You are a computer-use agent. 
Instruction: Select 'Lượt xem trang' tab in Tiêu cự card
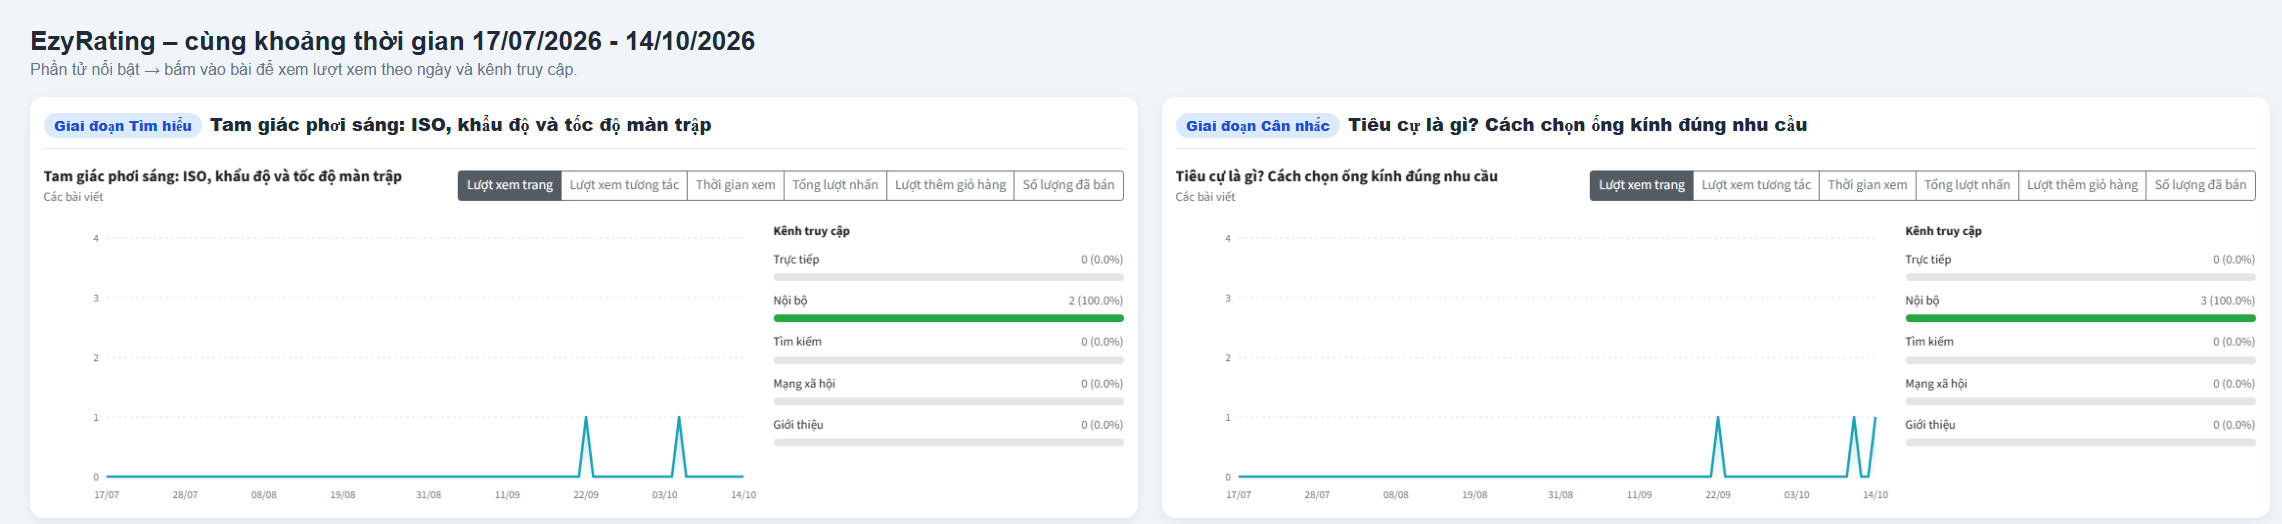[x=1642, y=185]
